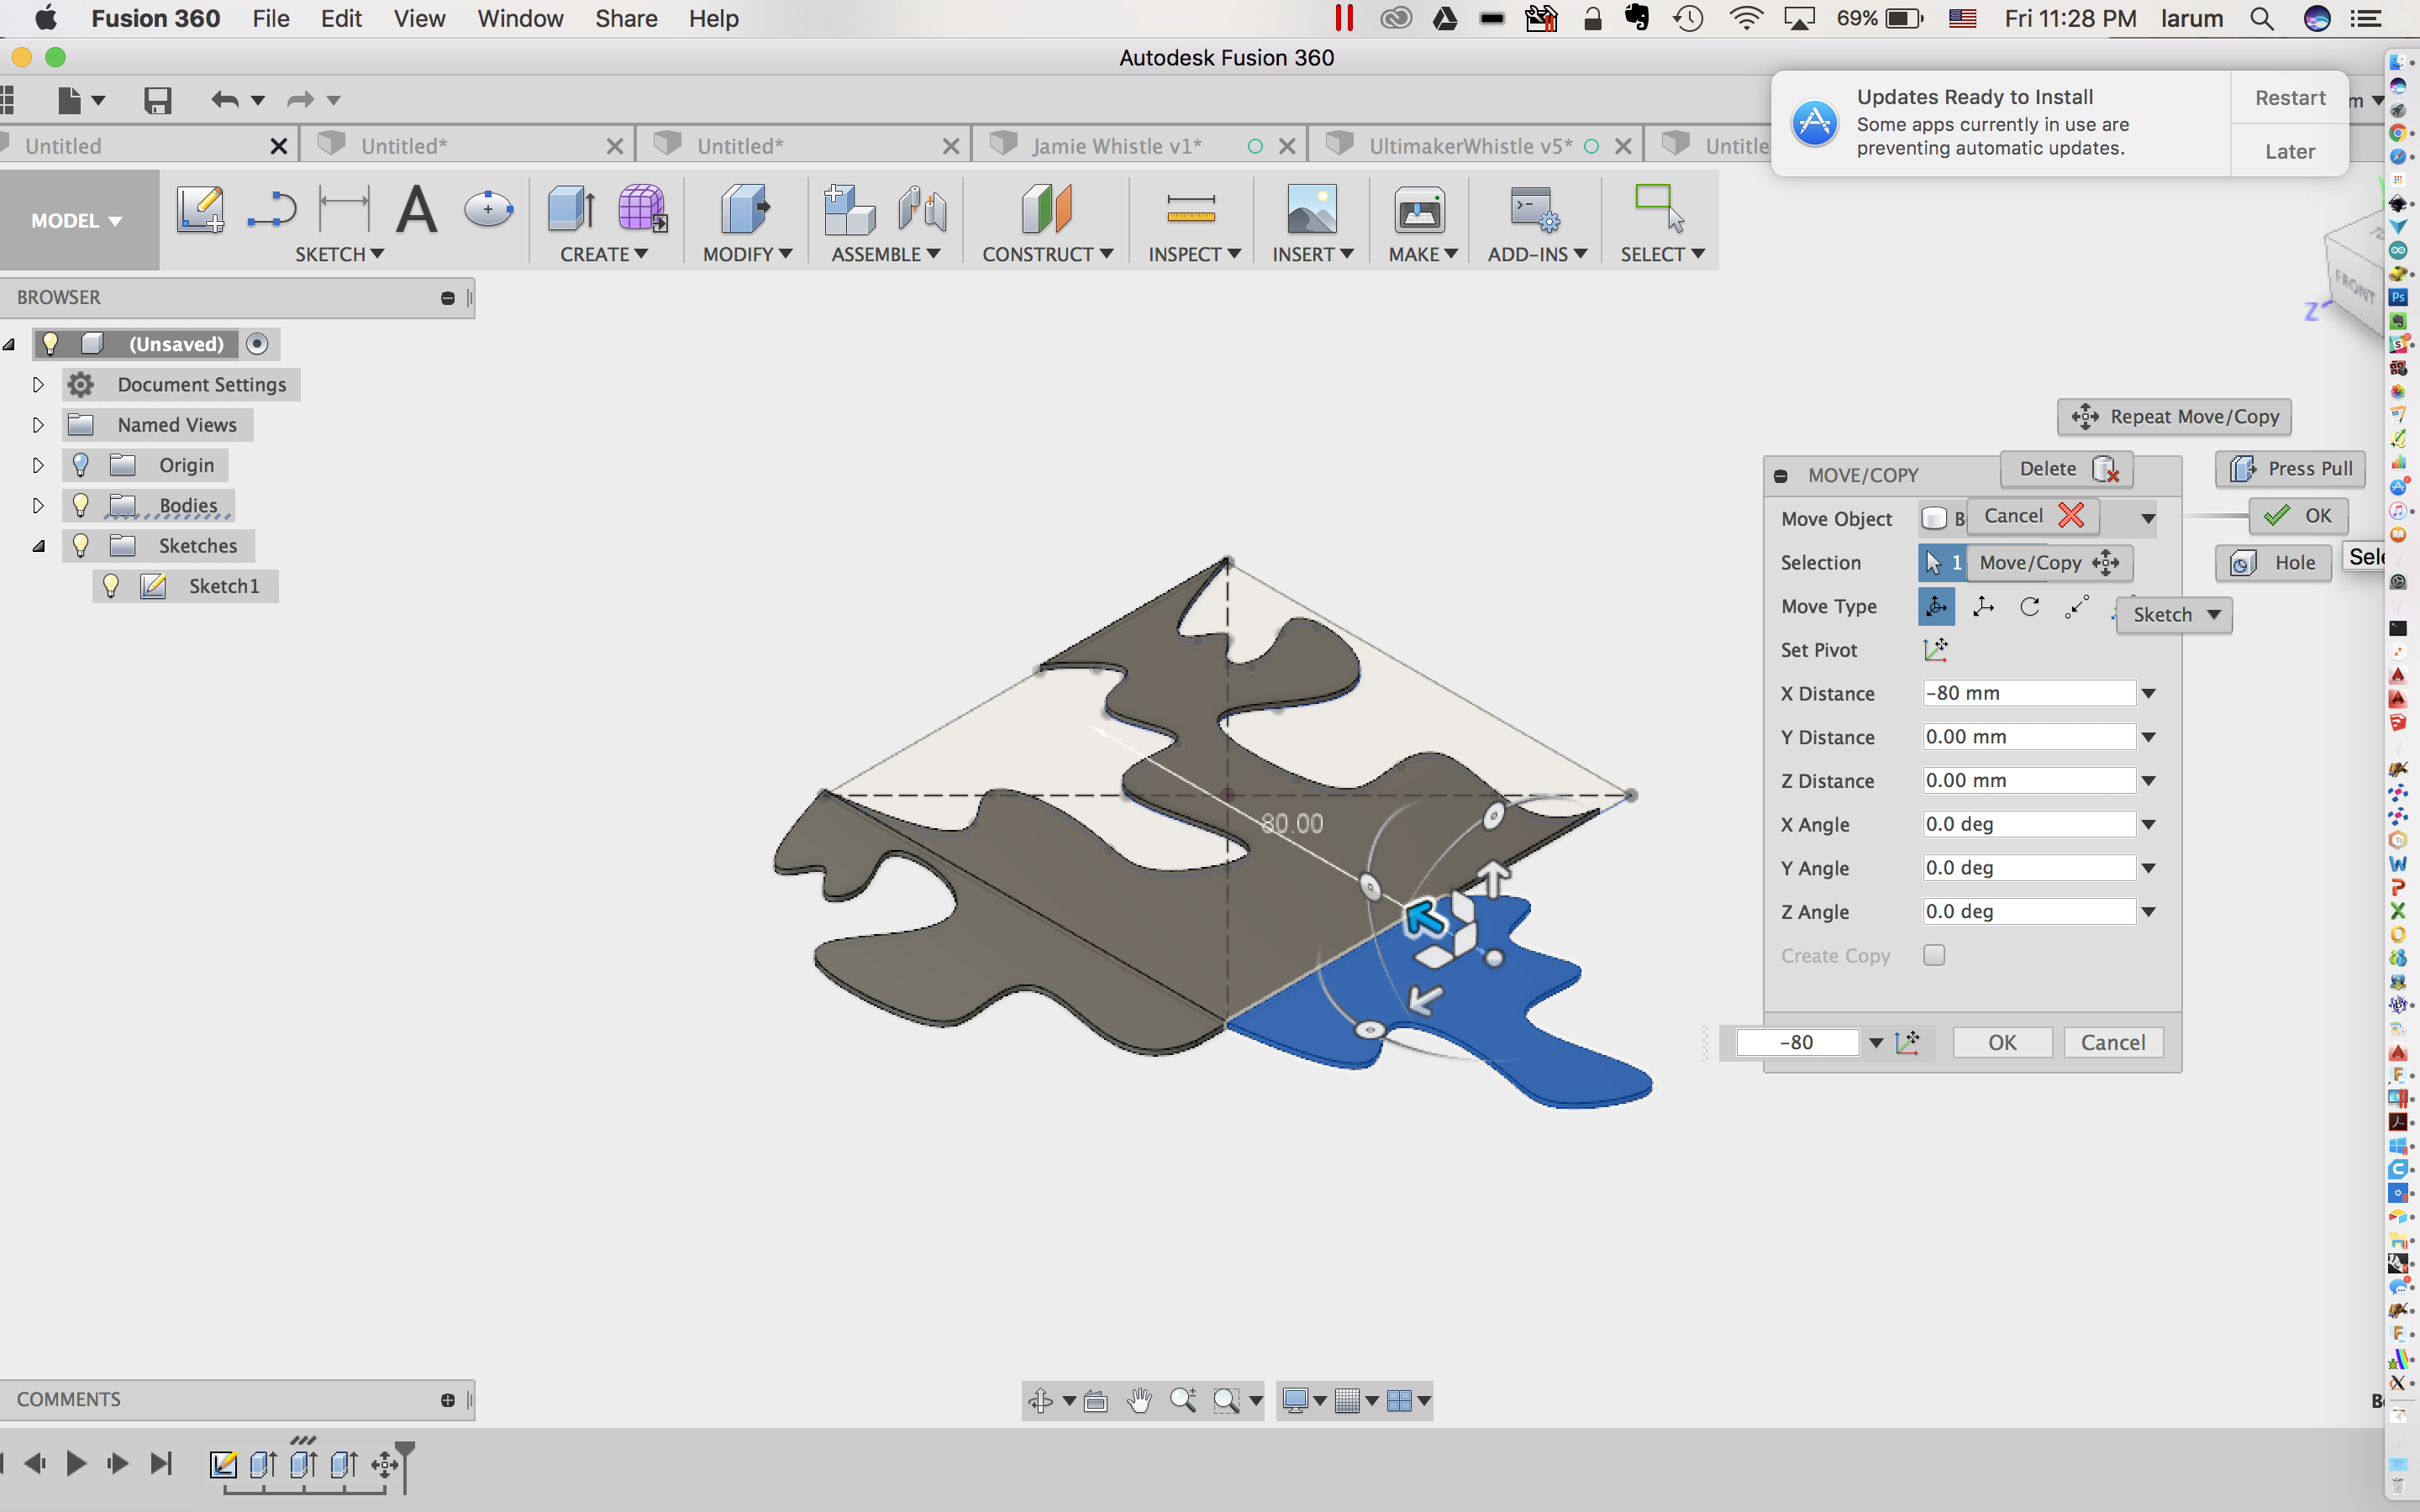The width and height of the screenshot is (2420, 1512).
Task: Expand Document Settings tree node
Action: tap(38, 385)
